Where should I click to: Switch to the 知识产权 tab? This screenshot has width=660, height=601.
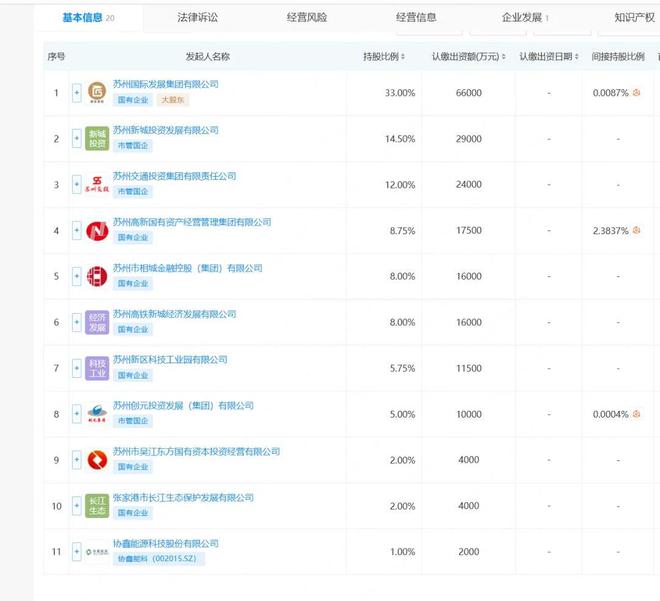(634, 18)
